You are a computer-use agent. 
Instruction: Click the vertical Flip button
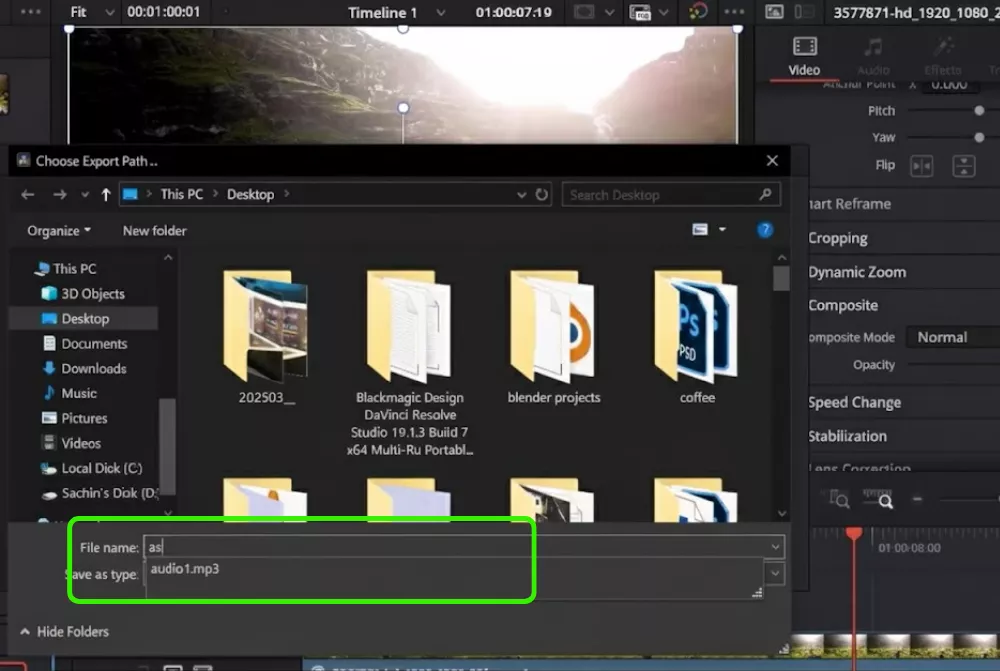(963, 166)
